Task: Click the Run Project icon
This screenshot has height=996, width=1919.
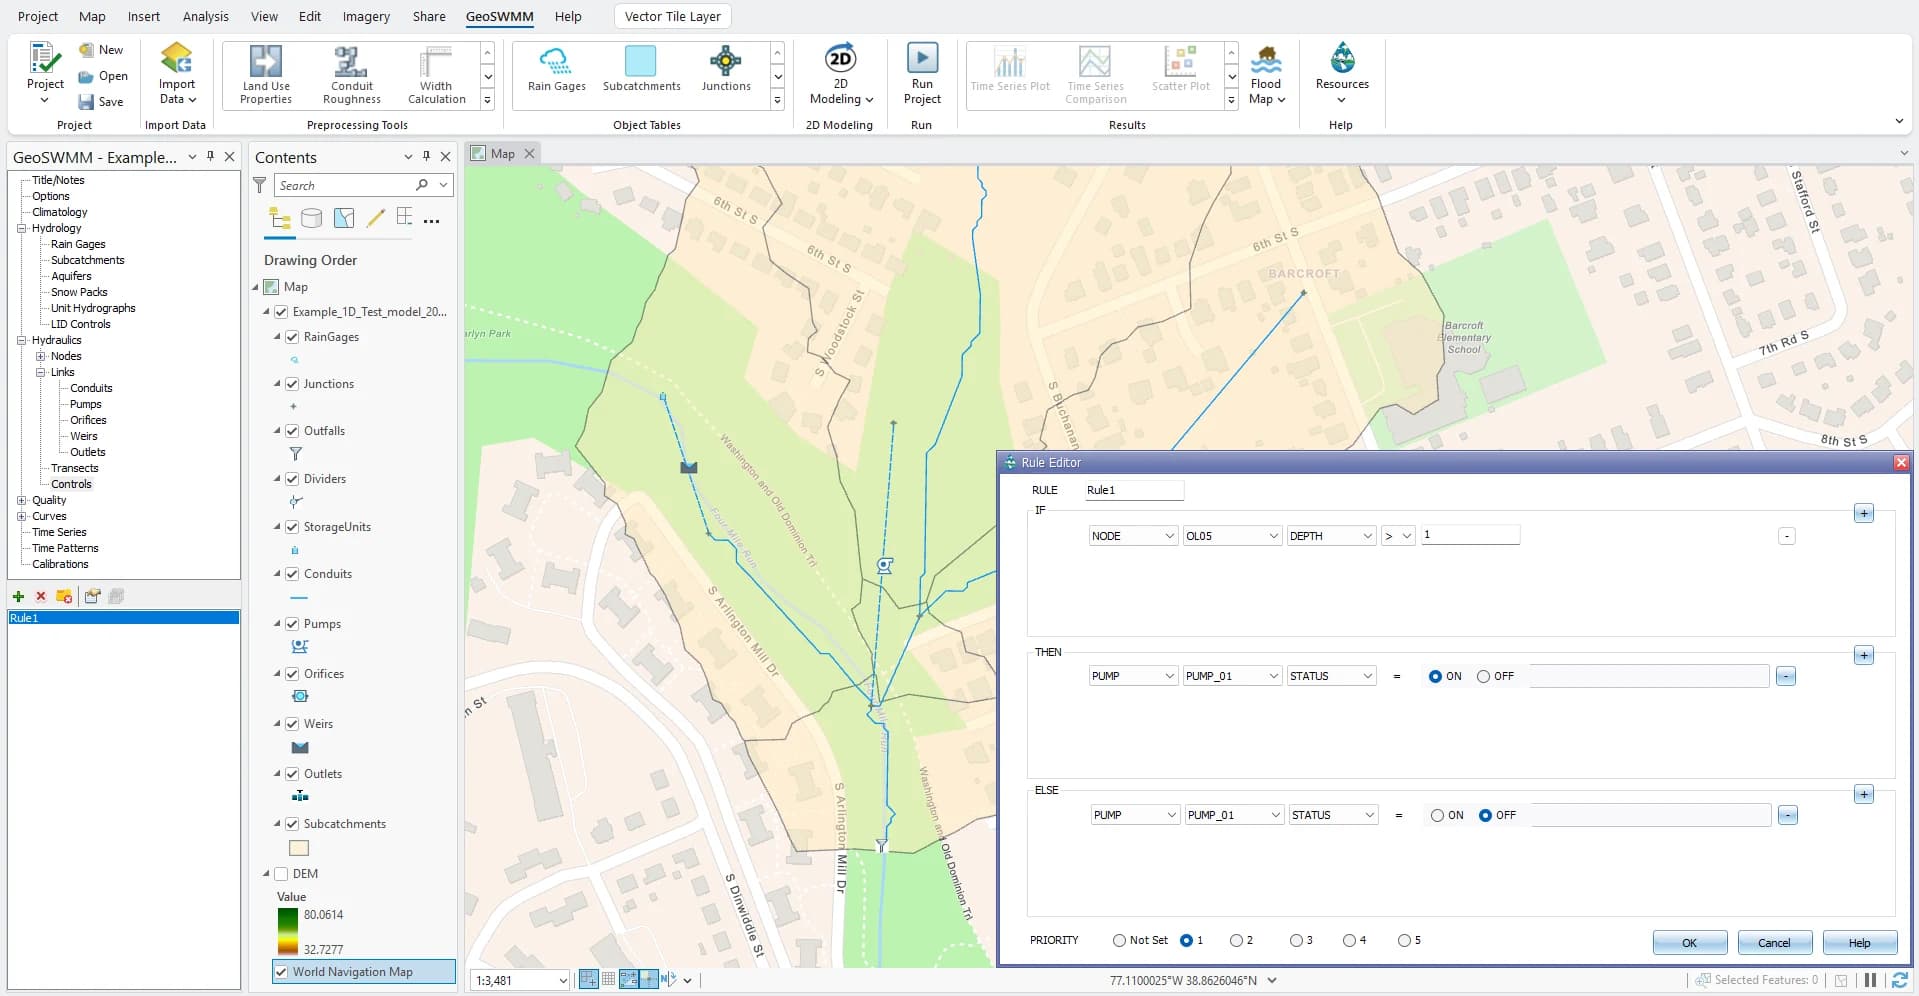Action: [921, 58]
